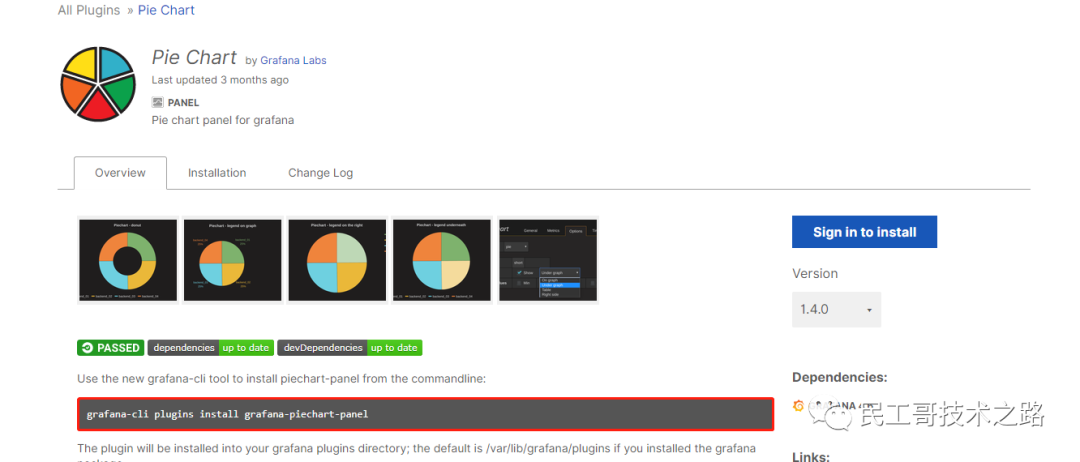This screenshot has height=462, width=1080.
Task: Open the legend underneath thumbnail
Action: pyautogui.click(x=442, y=260)
